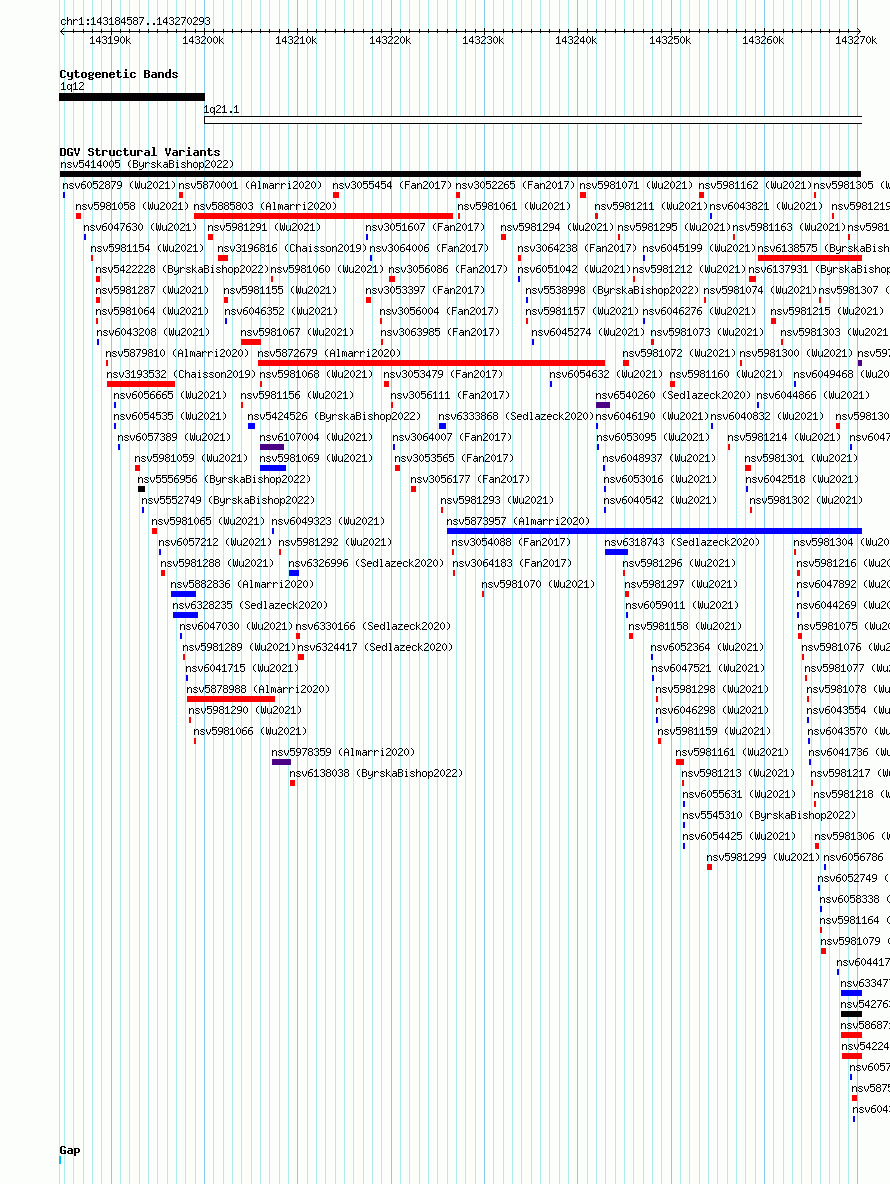The height and width of the screenshot is (1184, 890).
Task: Click nsv6328235 blue variant bar
Action: [x=186, y=615]
